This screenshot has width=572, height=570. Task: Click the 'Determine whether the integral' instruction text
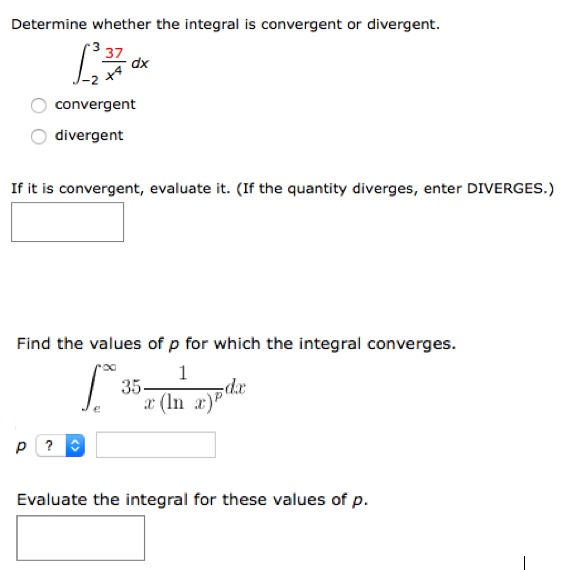click(x=225, y=24)
